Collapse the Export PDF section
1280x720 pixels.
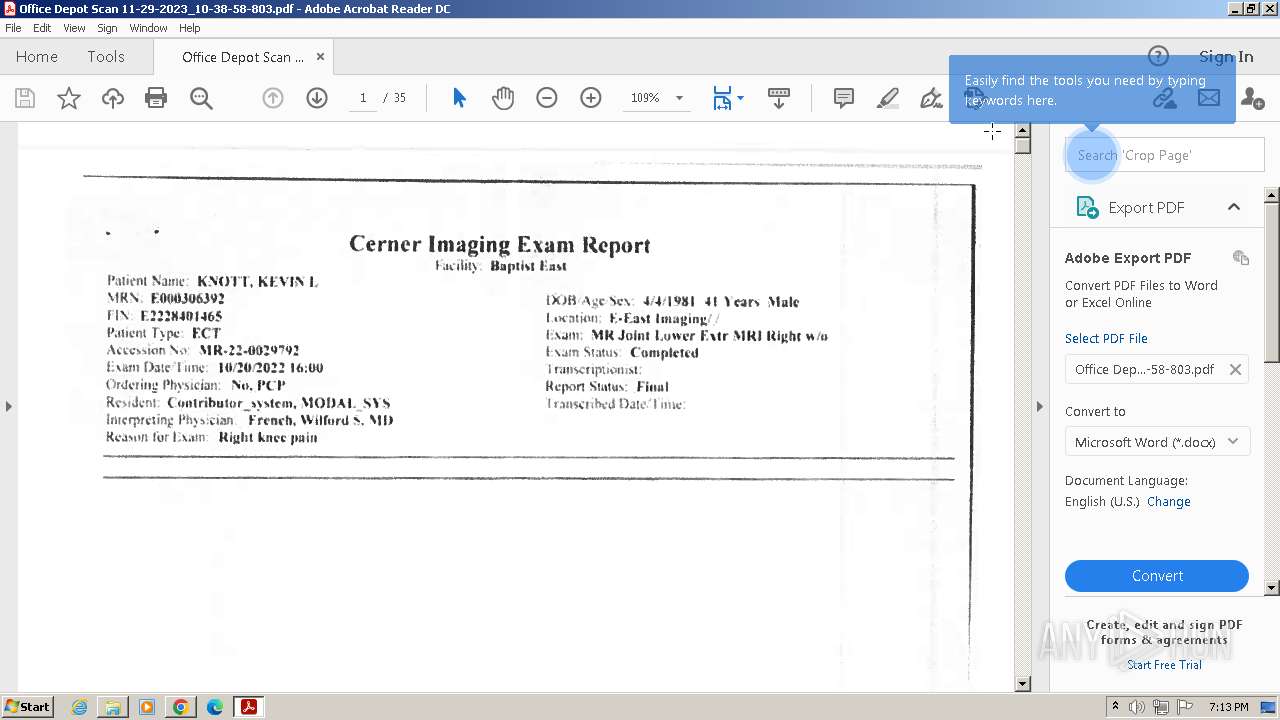coord(1234,207)
